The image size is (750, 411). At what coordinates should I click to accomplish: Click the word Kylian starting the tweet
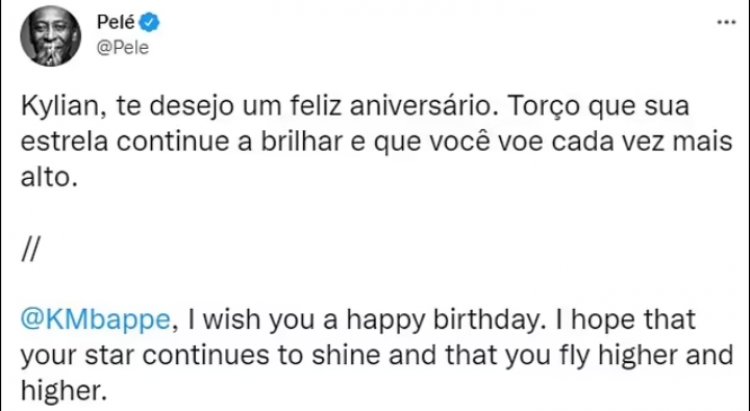pyautogui.click(x=50, y=106)
